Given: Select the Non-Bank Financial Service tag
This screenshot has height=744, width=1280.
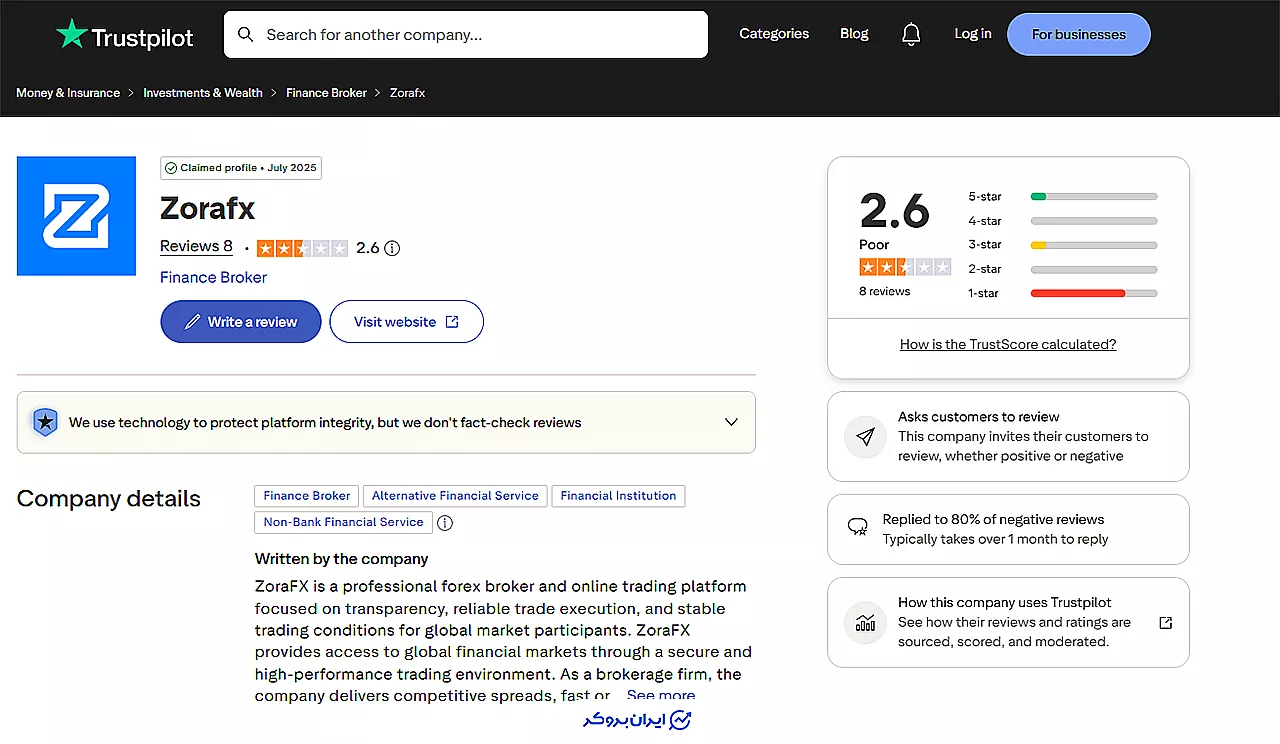Looking at the screenshot, I should pos(344,522).
